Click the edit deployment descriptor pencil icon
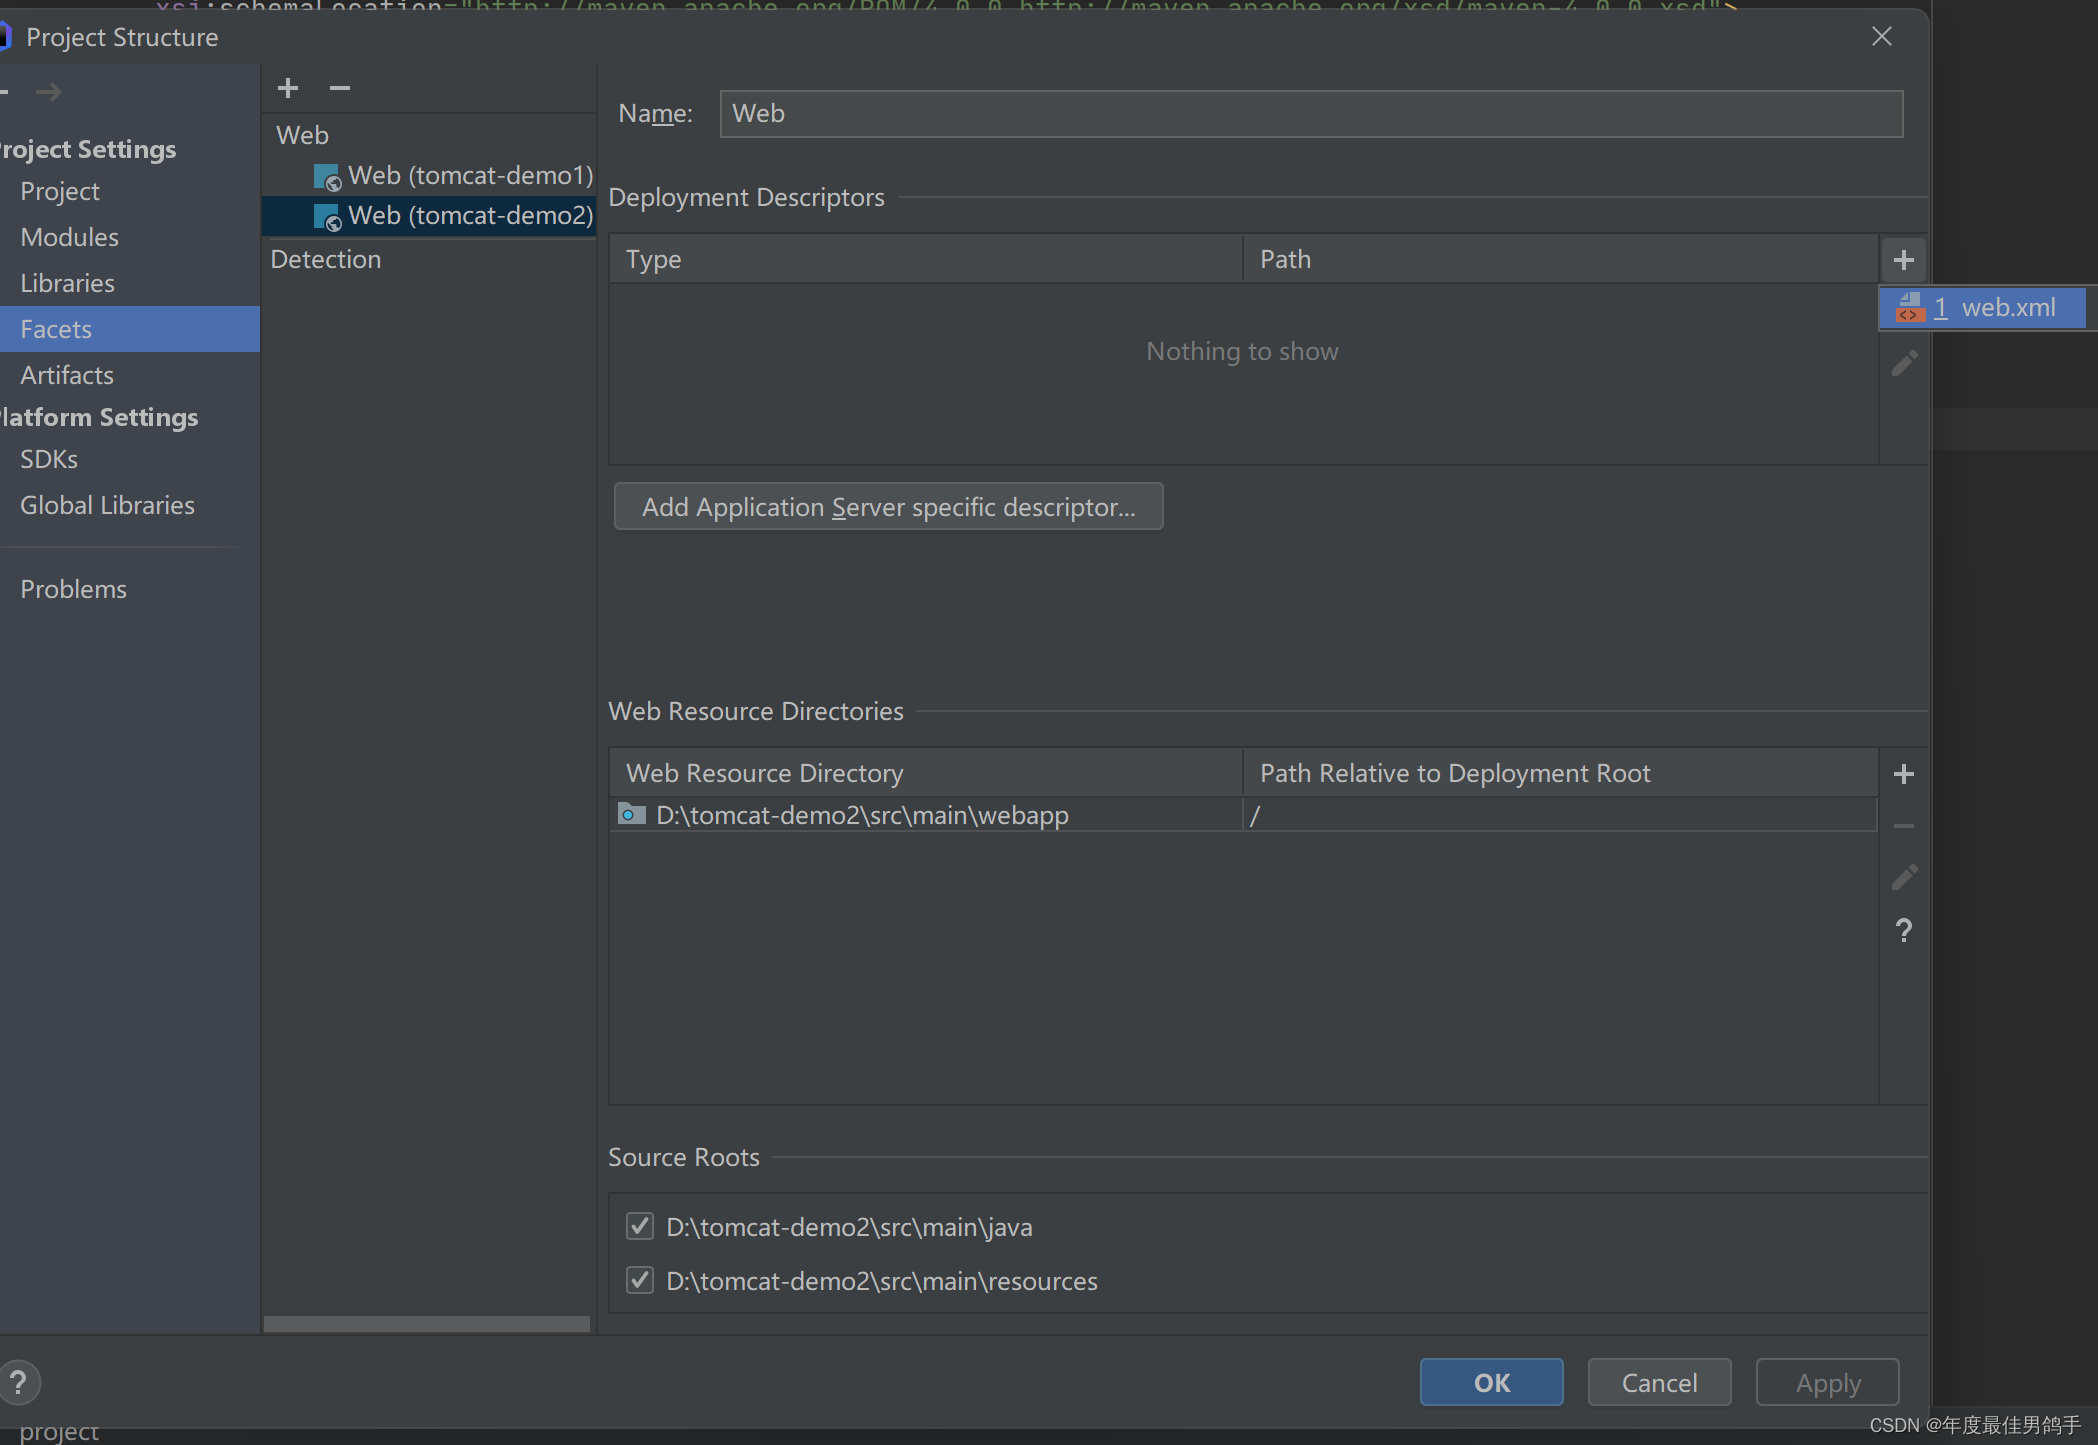The height and width of the screenshot is (1445, 2098). coord(1903,363)
